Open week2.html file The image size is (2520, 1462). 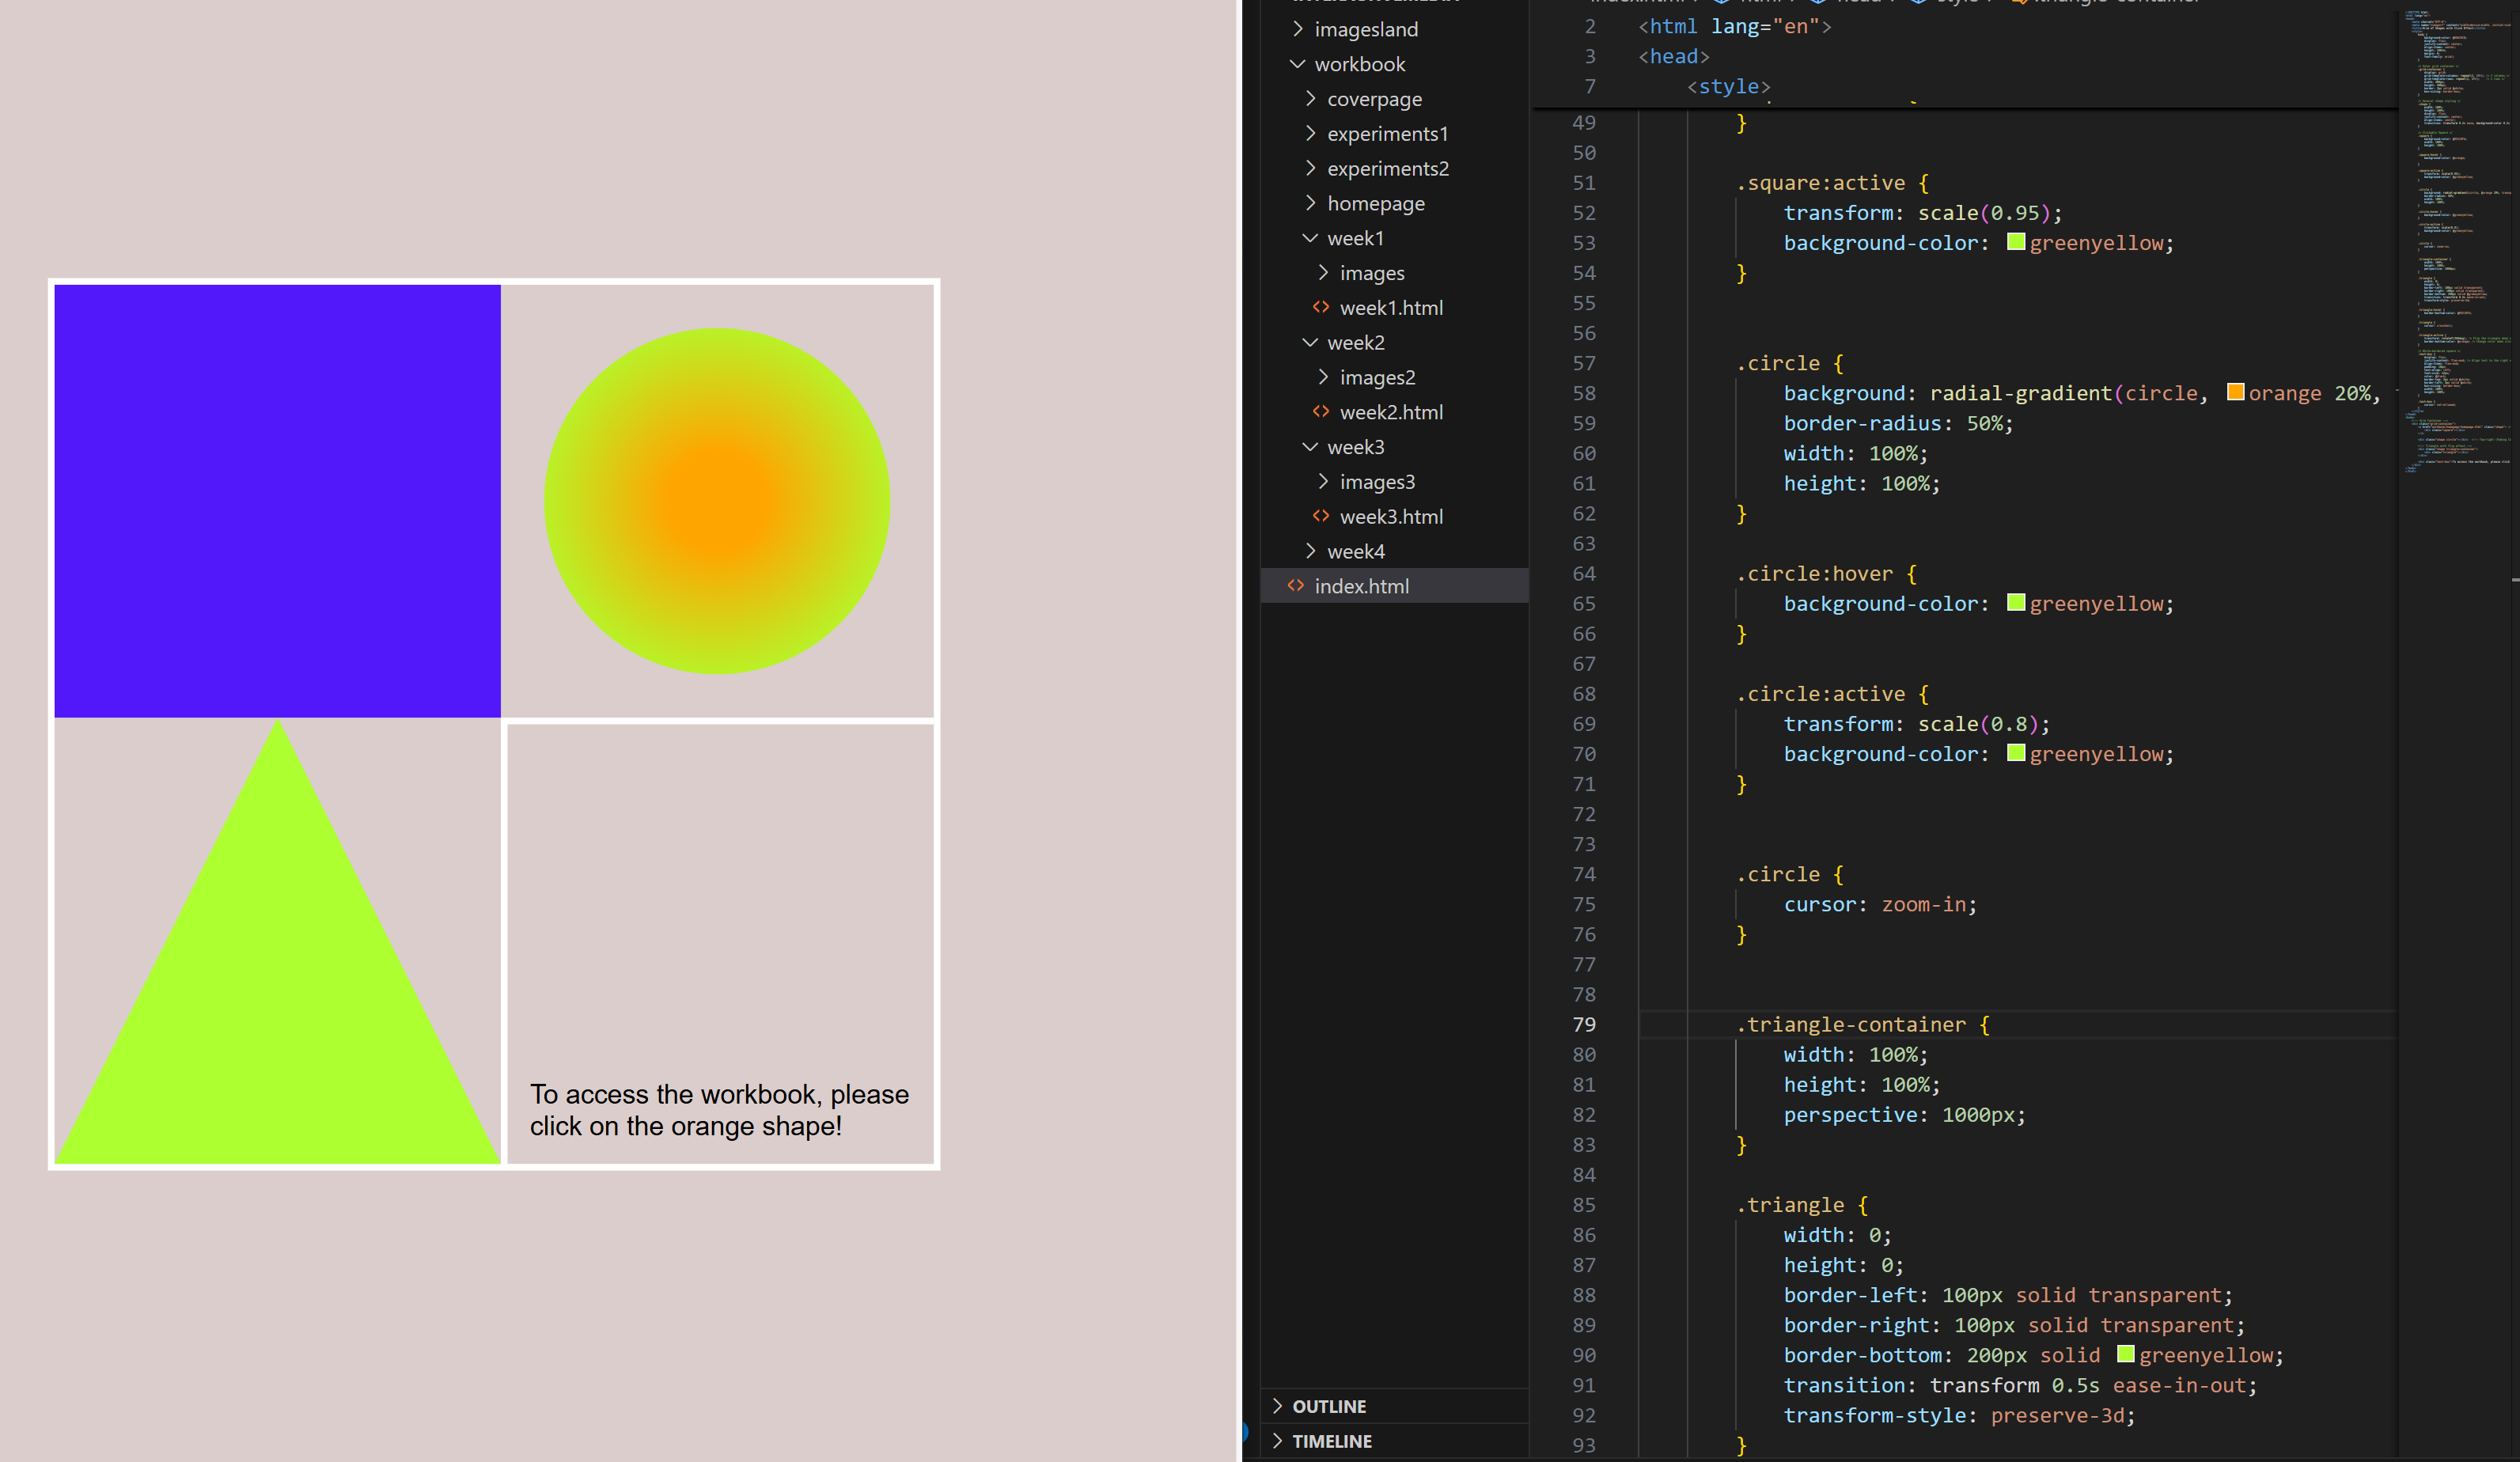[1391, 412]
